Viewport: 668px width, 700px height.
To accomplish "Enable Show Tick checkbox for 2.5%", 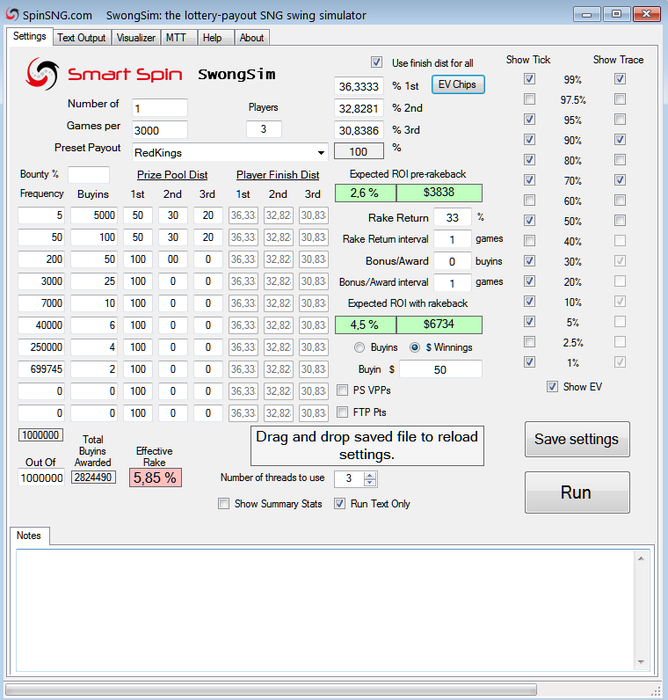I will pos(529,342).
